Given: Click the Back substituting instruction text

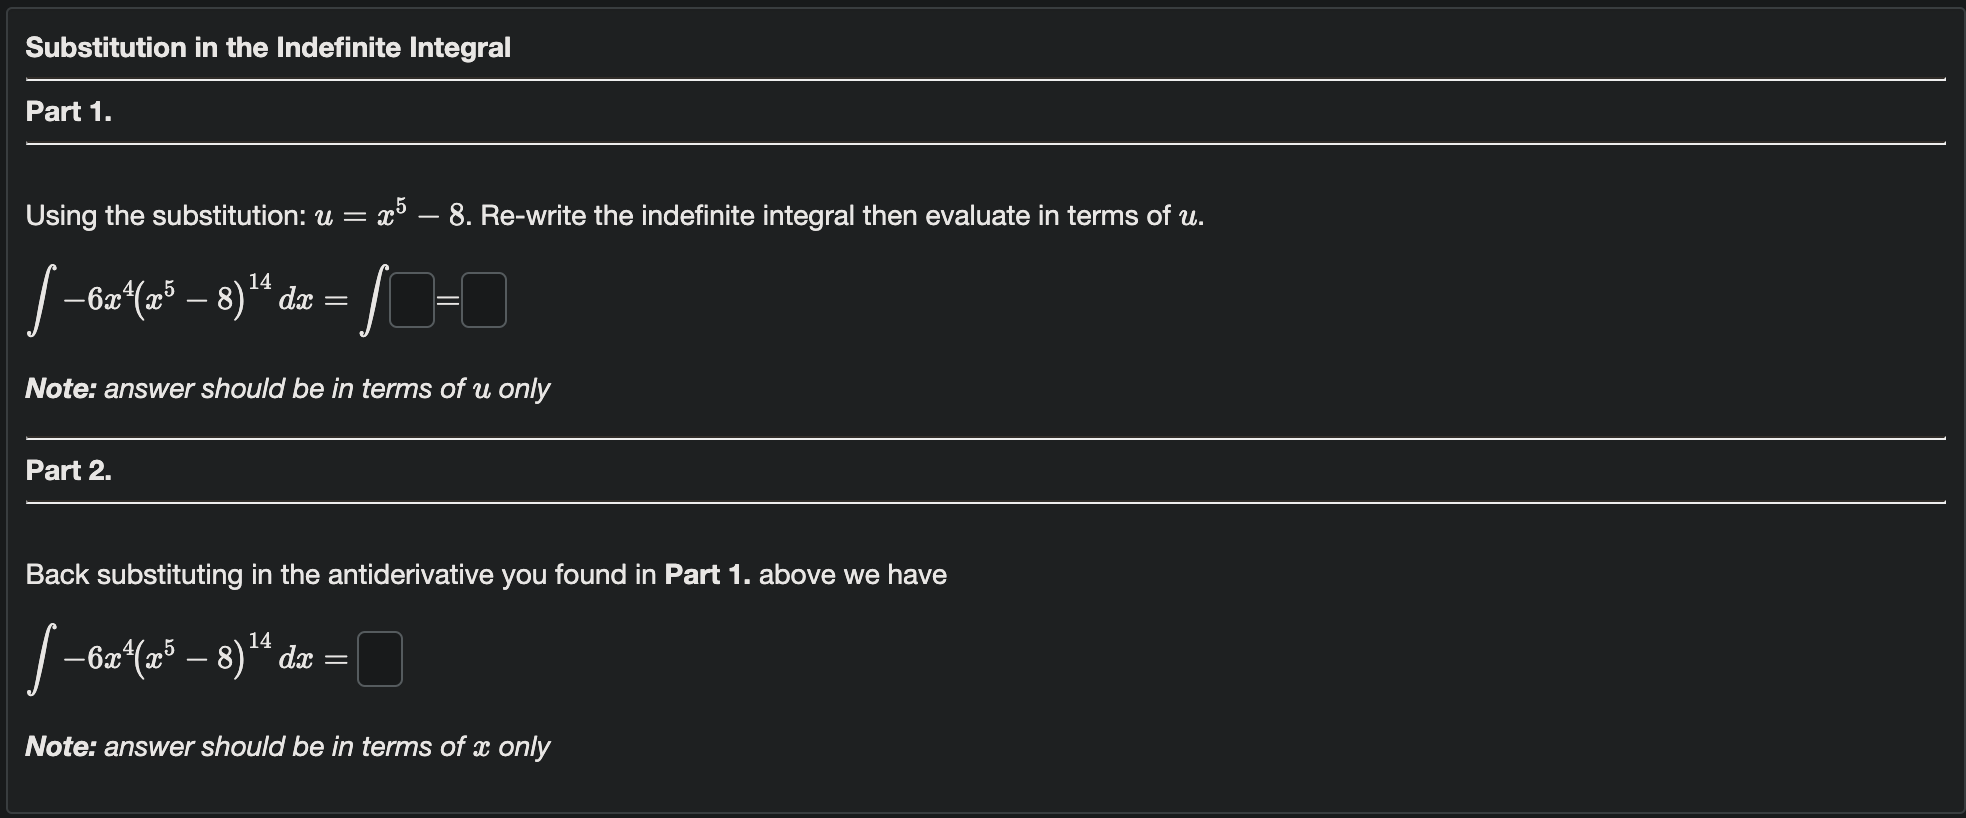Looking at the screenshot, I should pos(486,575).
